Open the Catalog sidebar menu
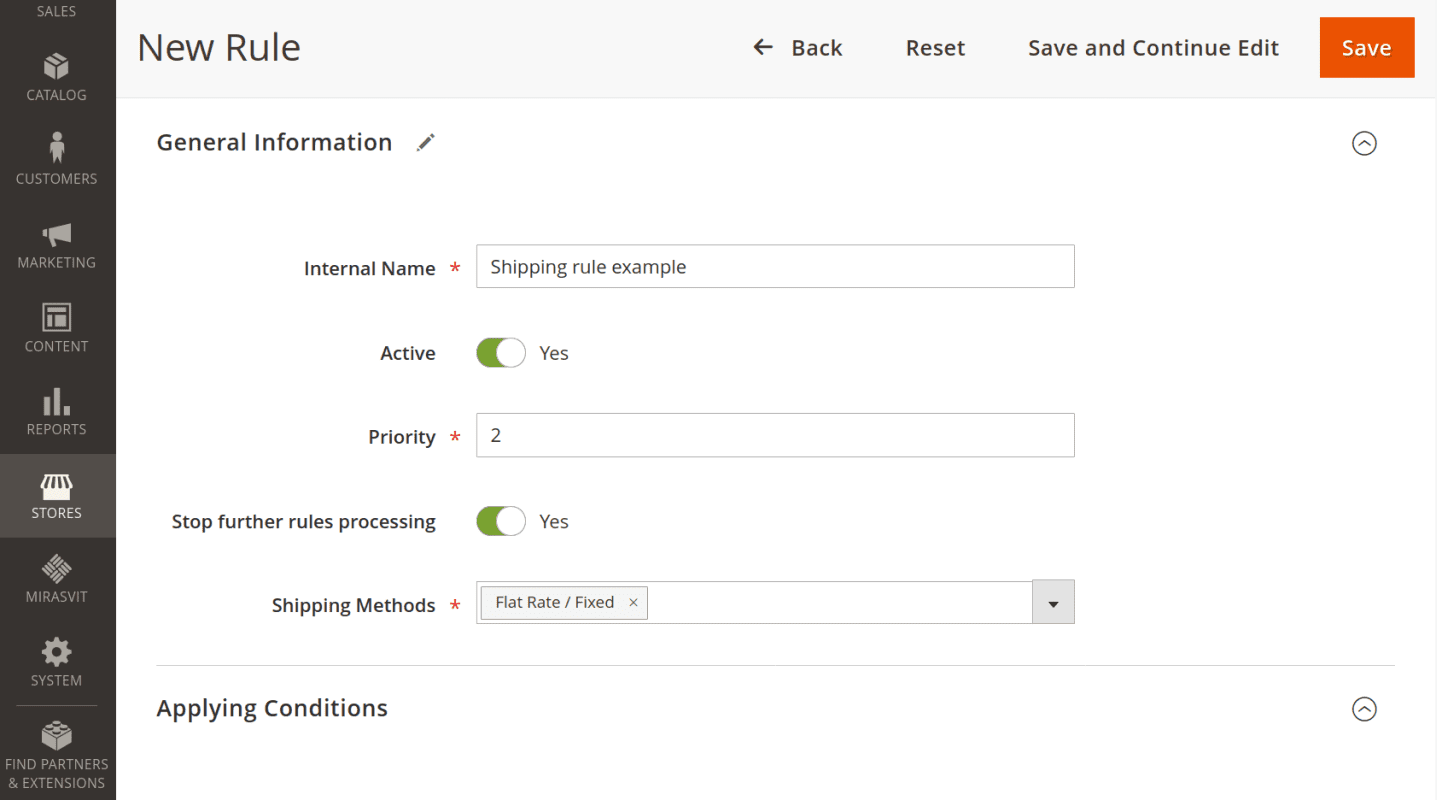 [x=57, y=78]
